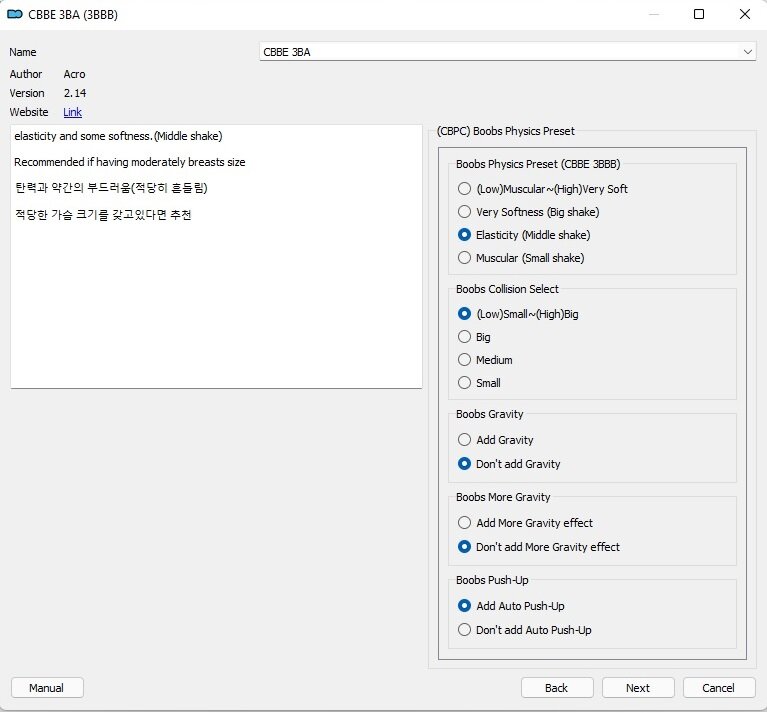Click the Manual button
Screen dimensions: 767x713
[47, 688]
